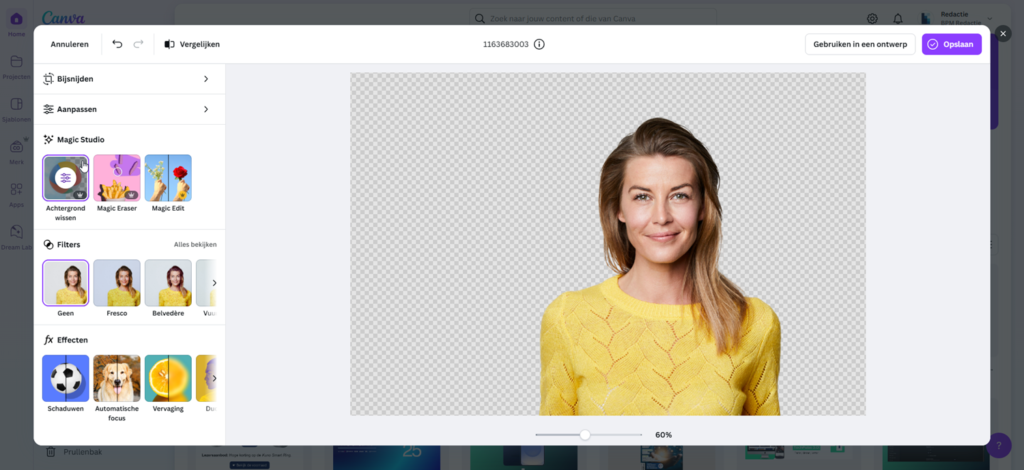Click Alles bekijken for filters

(x=195, y=244)
